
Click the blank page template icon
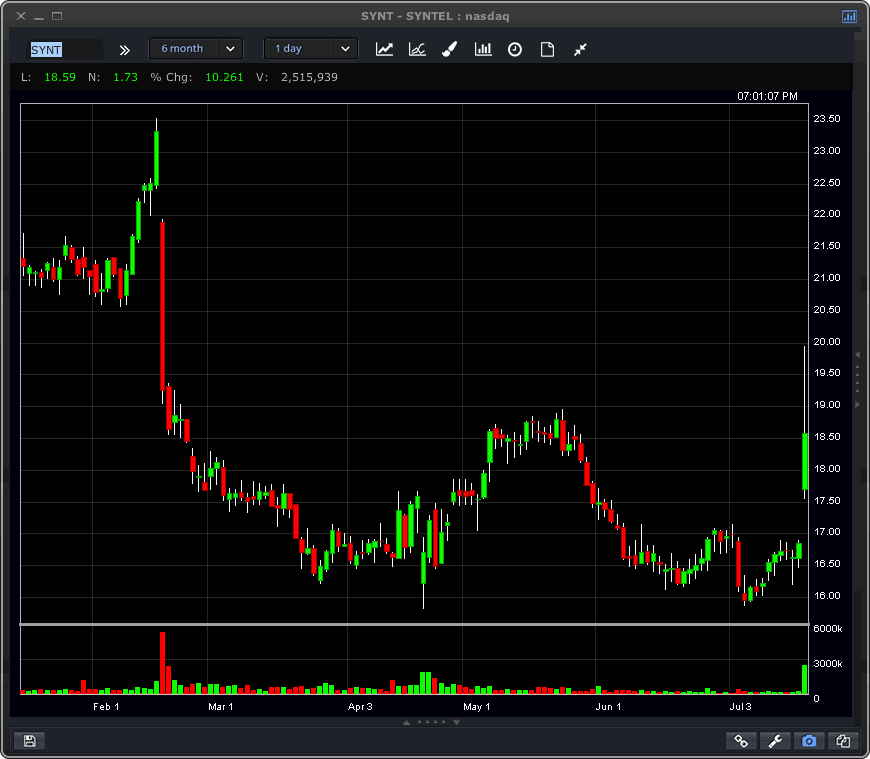[547, 49]
